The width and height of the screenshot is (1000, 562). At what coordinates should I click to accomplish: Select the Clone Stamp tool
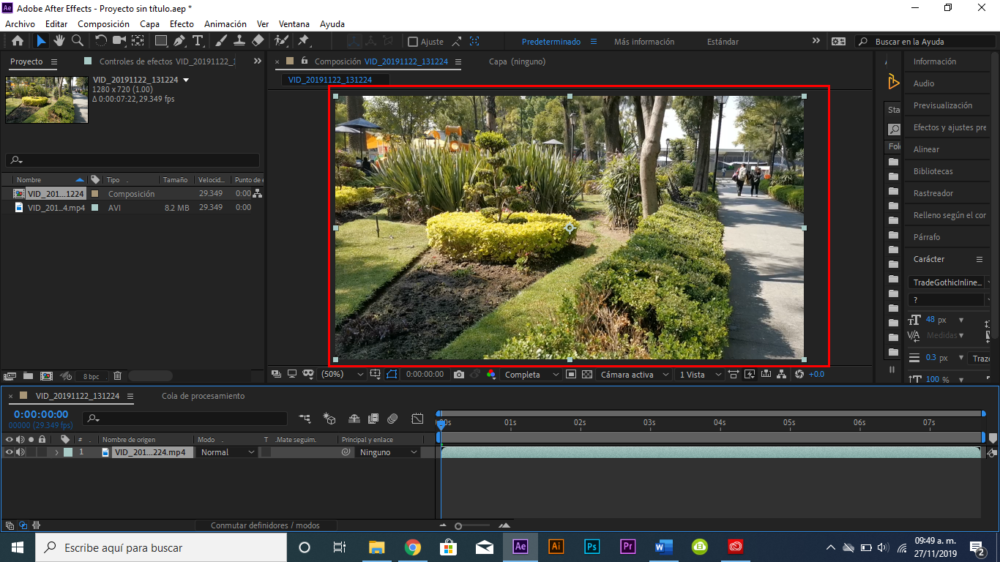click(238, 41)
